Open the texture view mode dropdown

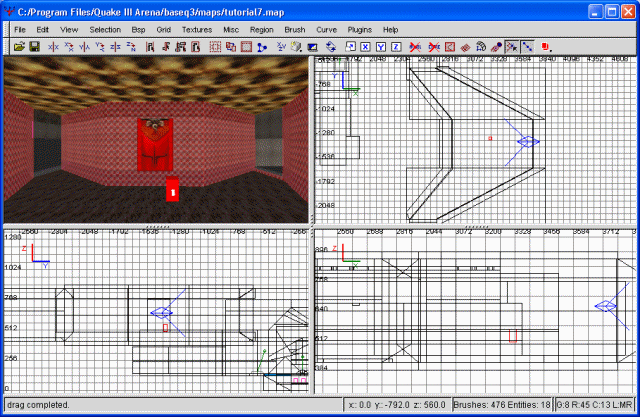click(x=297, y=47)
